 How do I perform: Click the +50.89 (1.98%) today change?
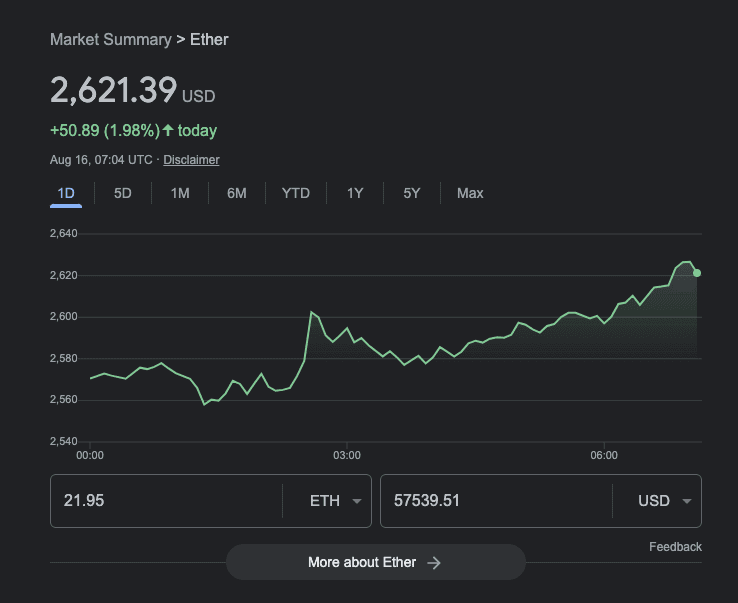(x=133, y=130)
